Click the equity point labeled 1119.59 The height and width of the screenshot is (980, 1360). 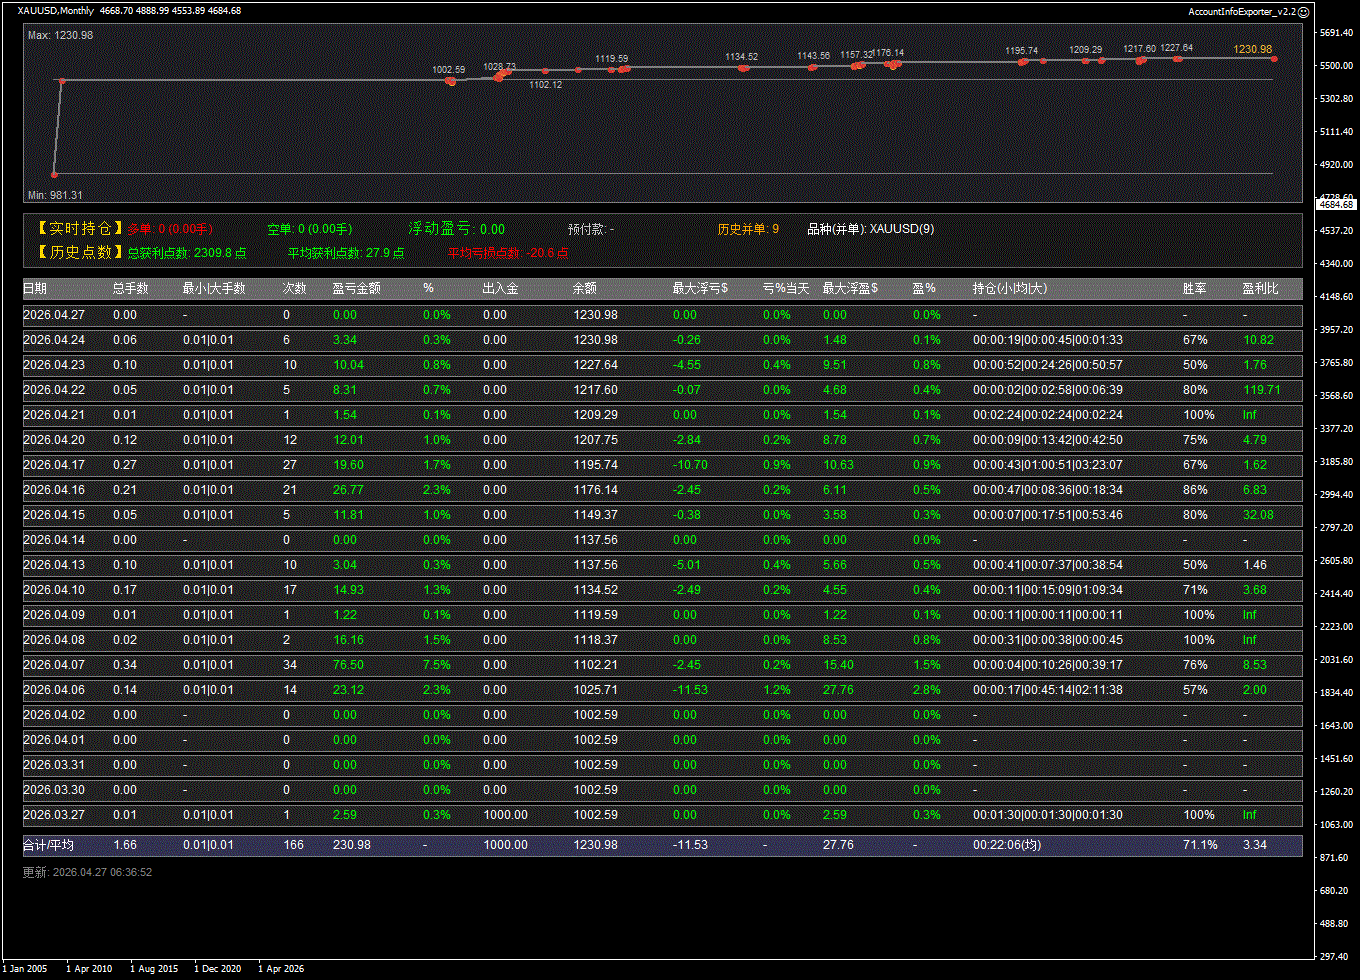click(612, 70)
